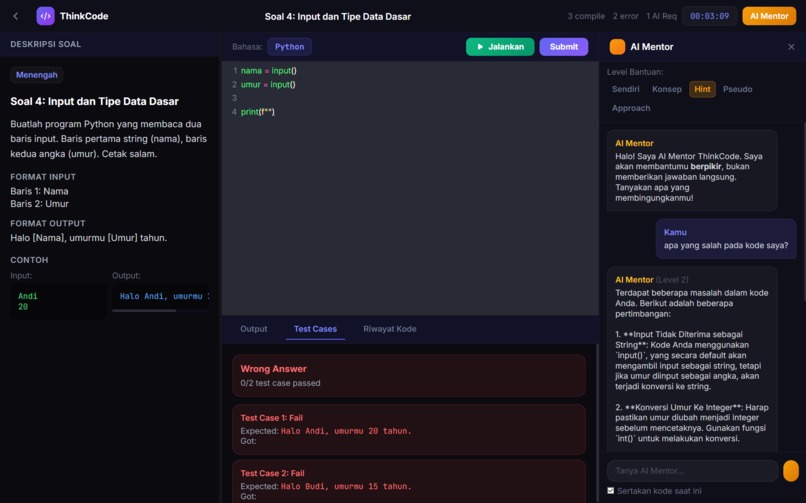This screenshot has height=503, width=806.
Task: Select Hint help level
Action: pos(702,89)
